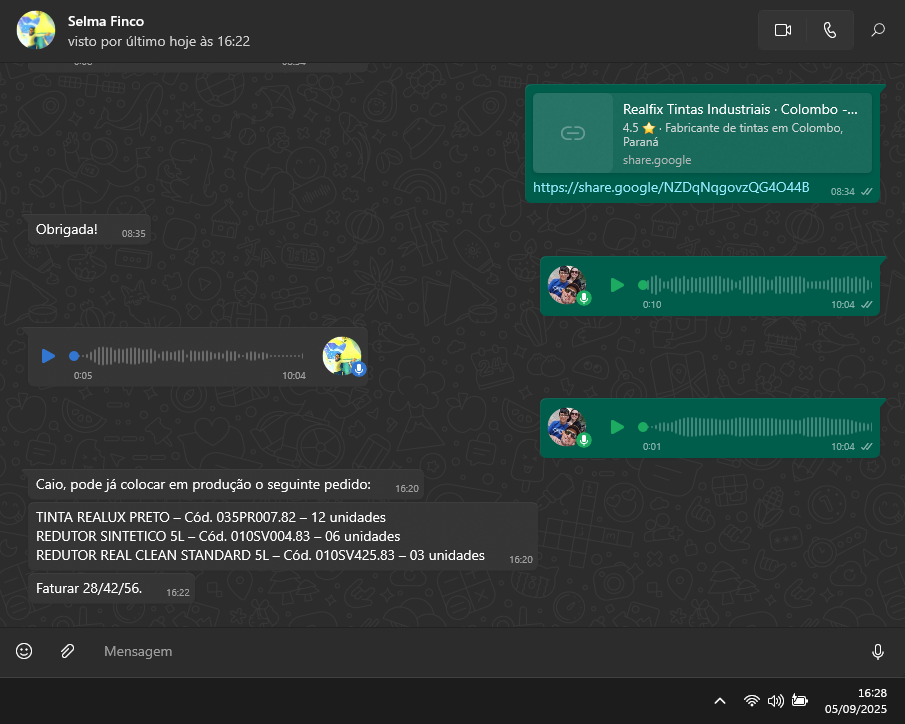Start a voice call from chat header
The image size is (905, 724).
click(829, 30)
